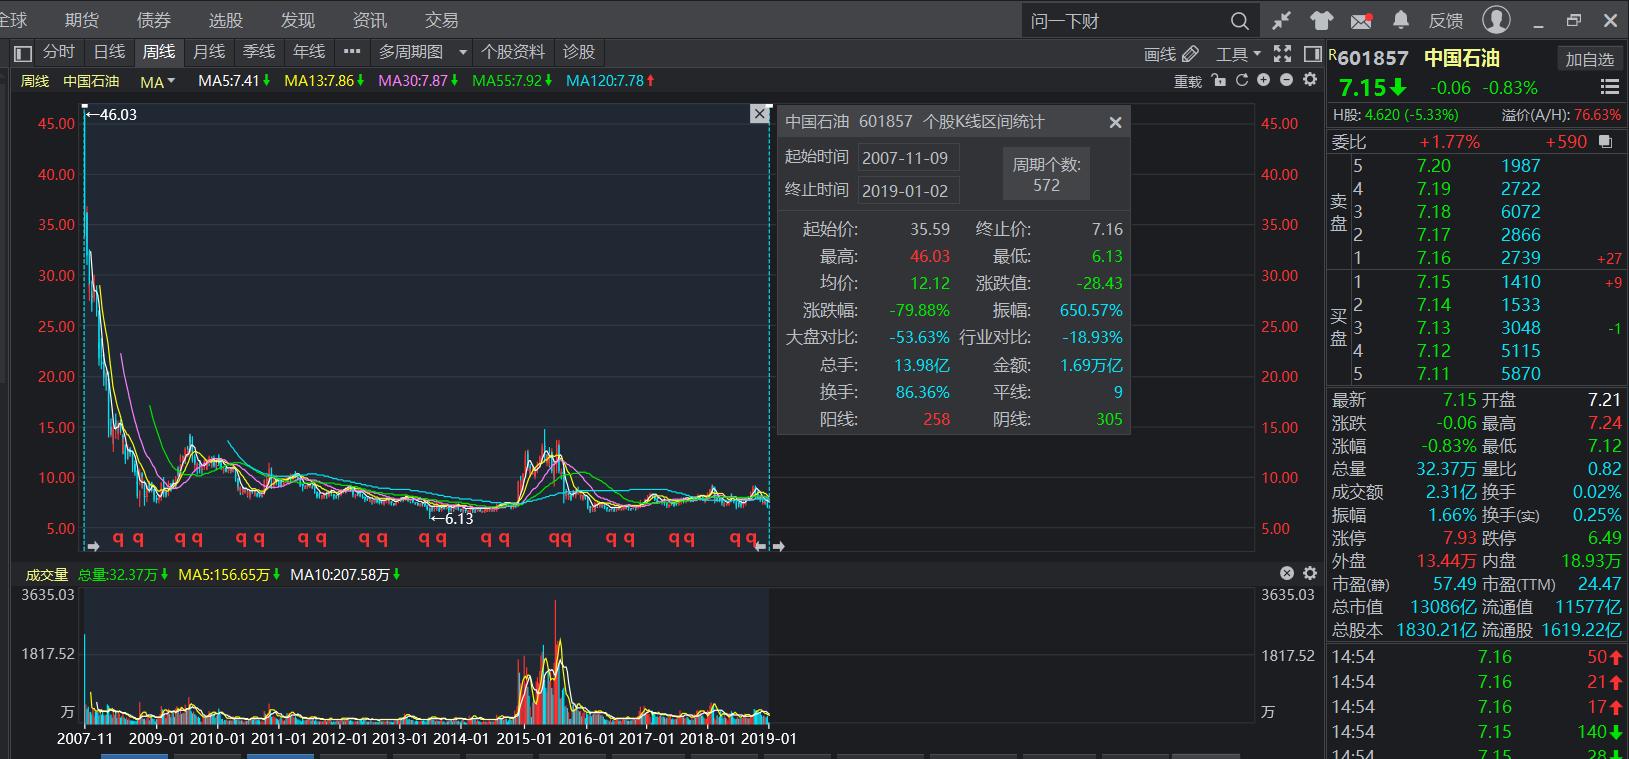
Task: Open the mail messages icon
Action: [x=1361, y=20]
